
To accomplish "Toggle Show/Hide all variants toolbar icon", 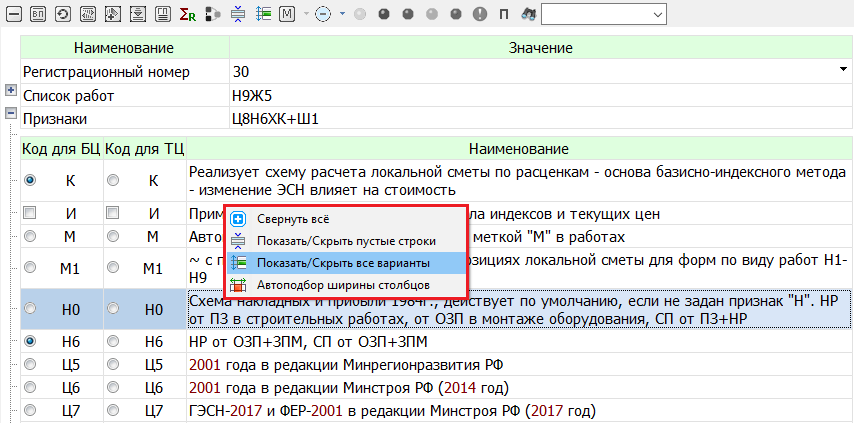I will pos(264,14).
